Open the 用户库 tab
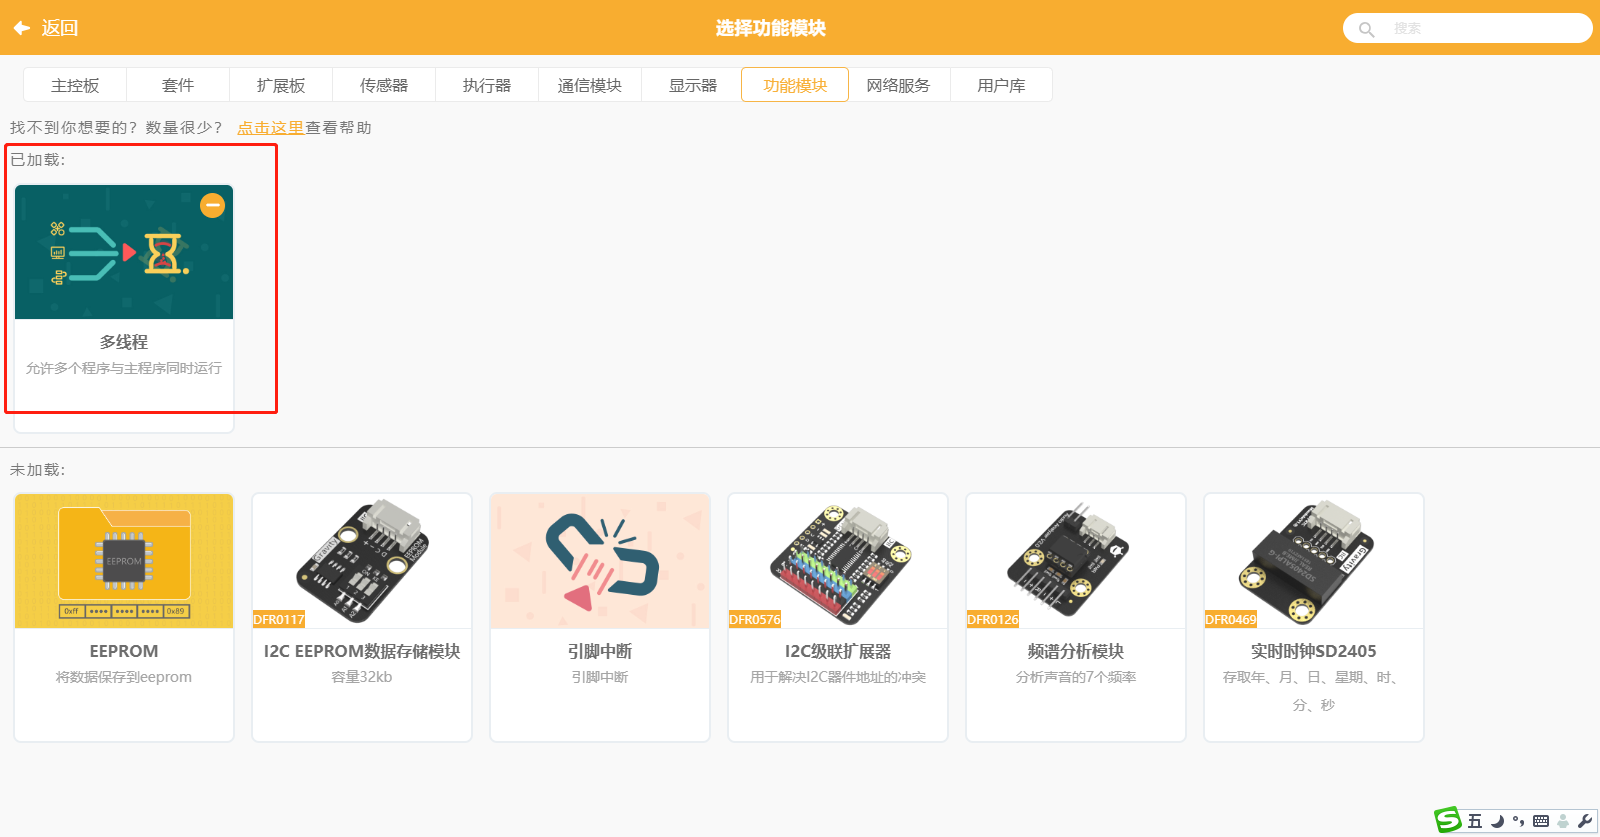 click(1001, 85)
